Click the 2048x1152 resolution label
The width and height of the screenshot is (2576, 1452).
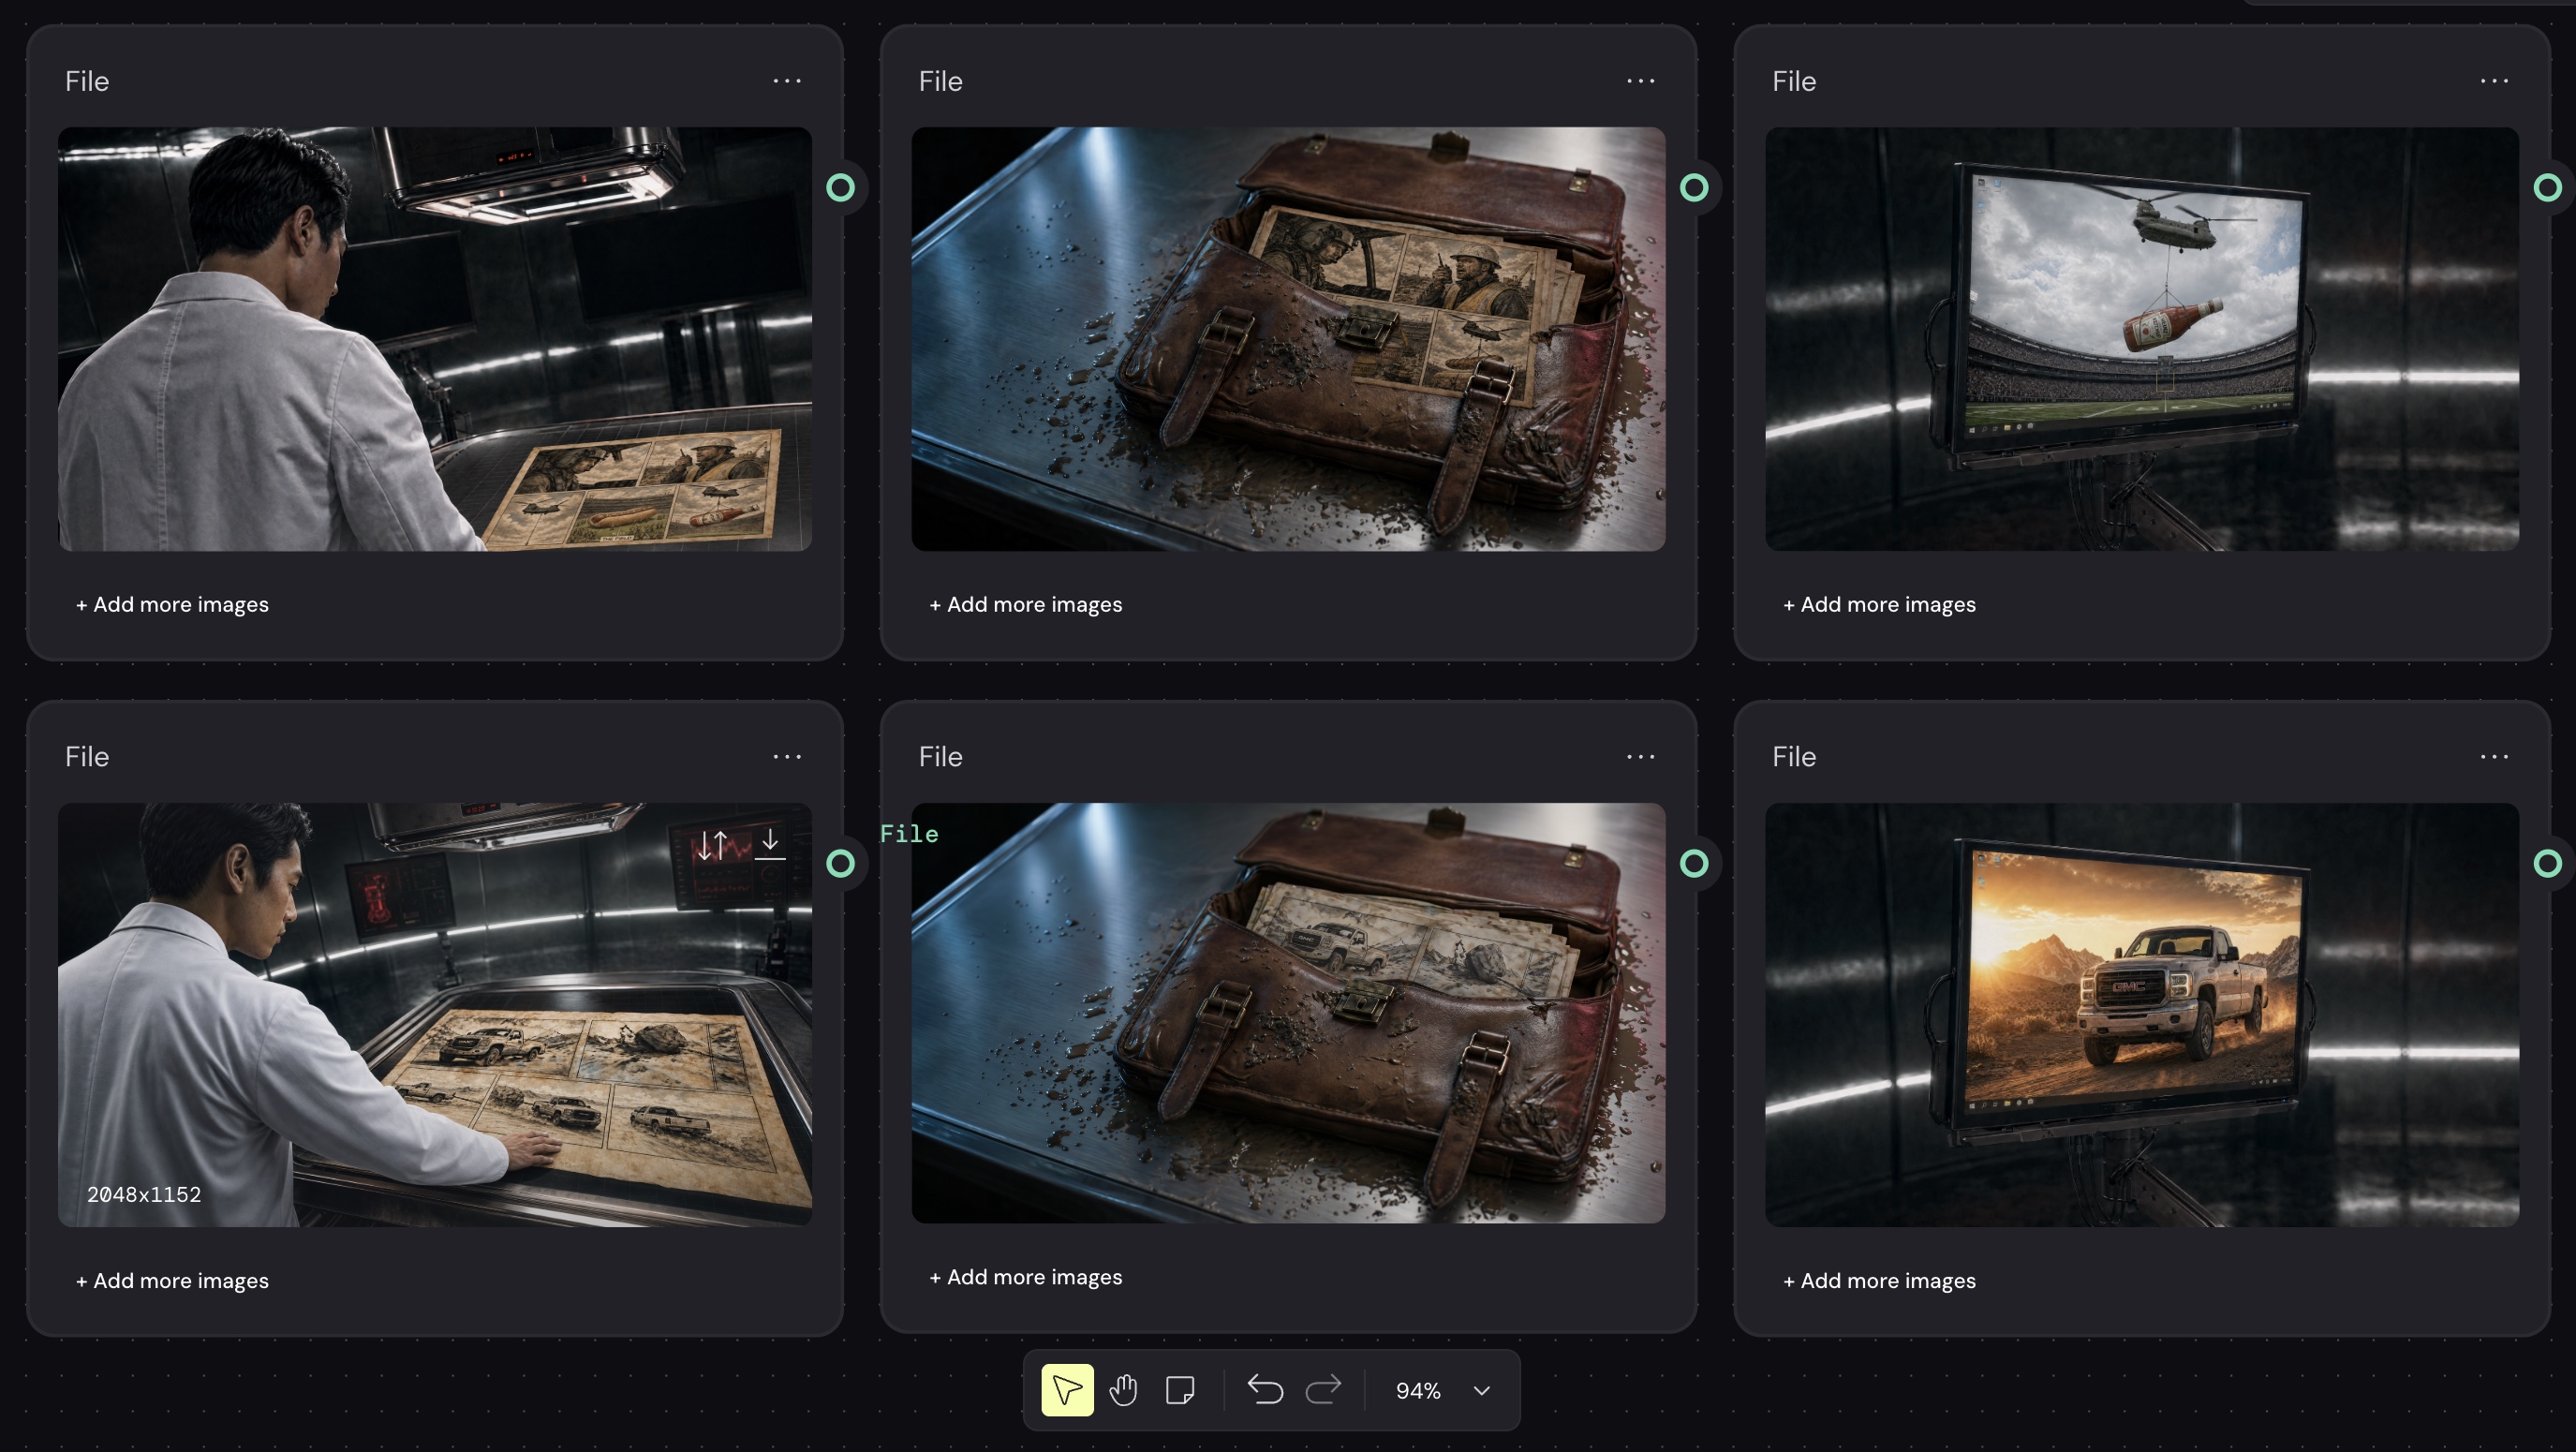pos(144,1194)
